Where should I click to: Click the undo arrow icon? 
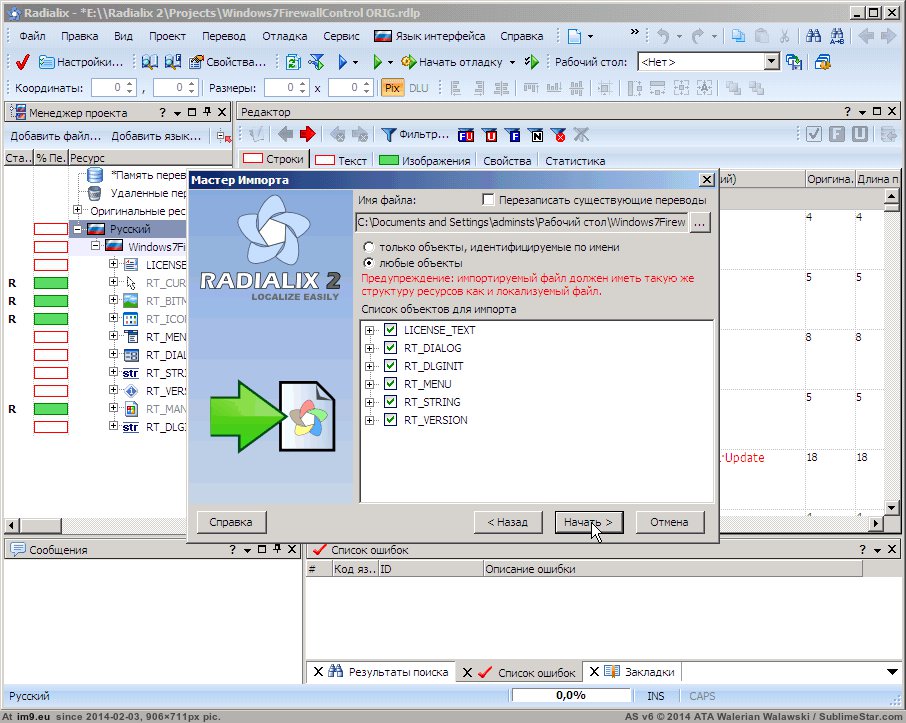pos(663,36)
